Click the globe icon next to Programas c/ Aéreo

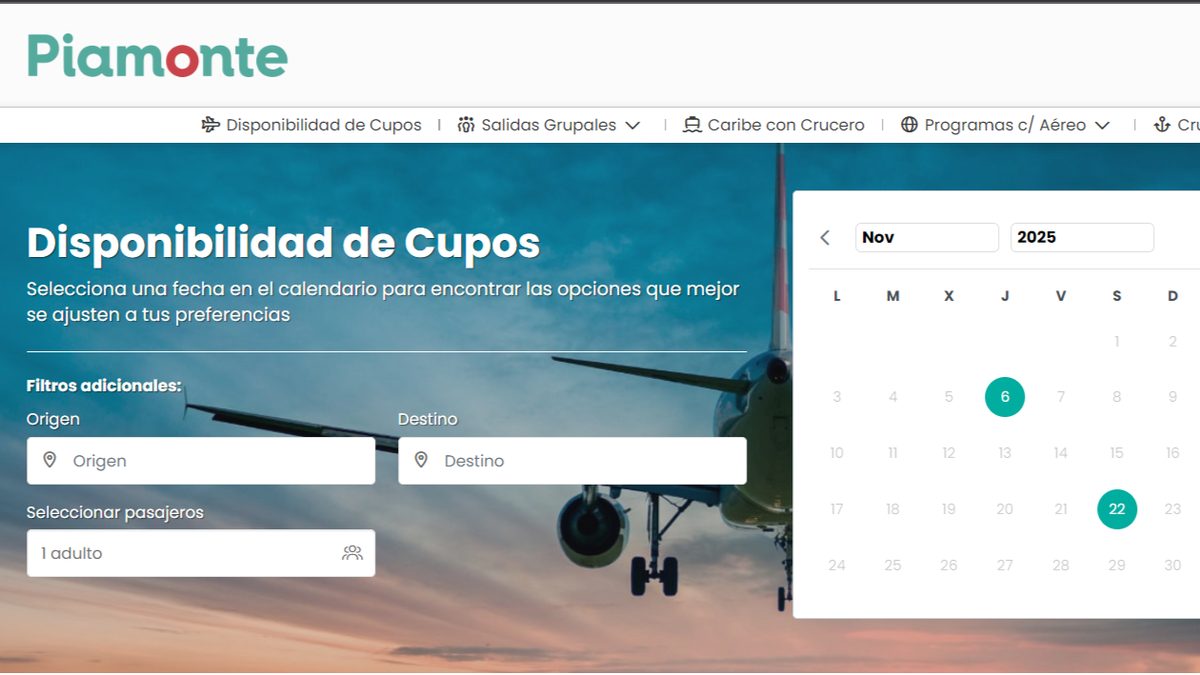click(908, 124)
